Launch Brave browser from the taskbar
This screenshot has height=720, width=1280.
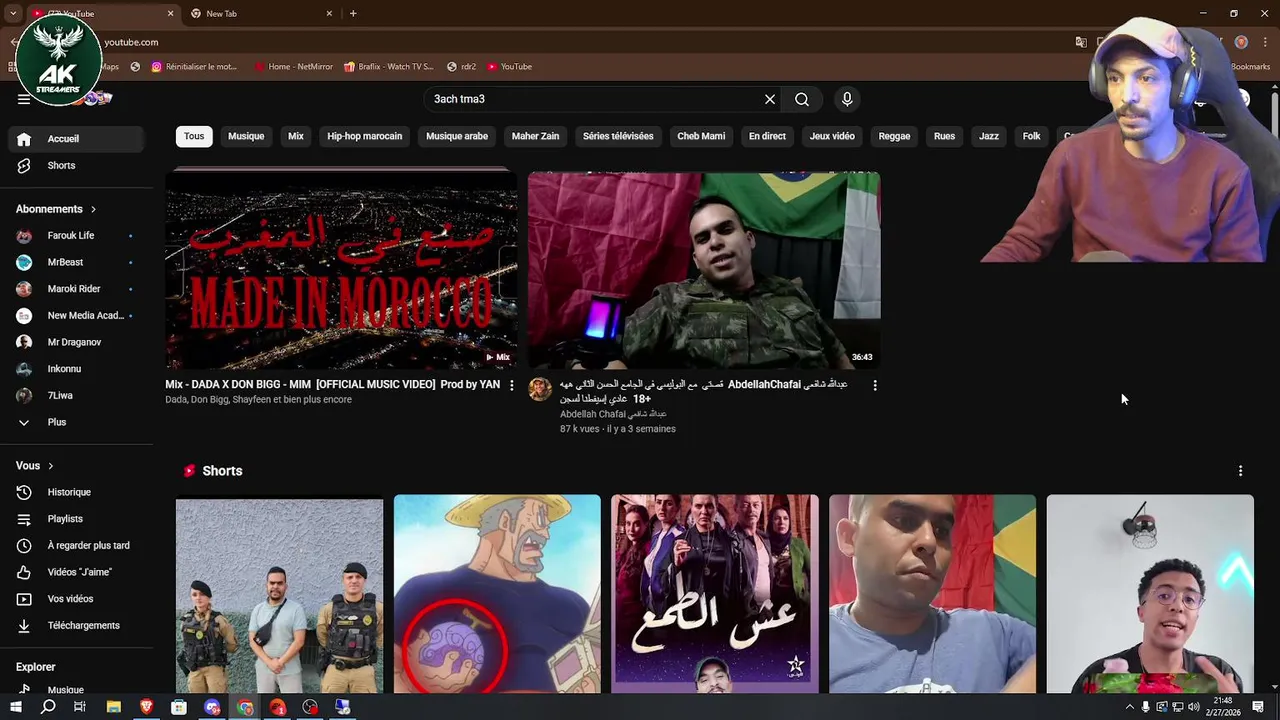click(x=147, y=707)
